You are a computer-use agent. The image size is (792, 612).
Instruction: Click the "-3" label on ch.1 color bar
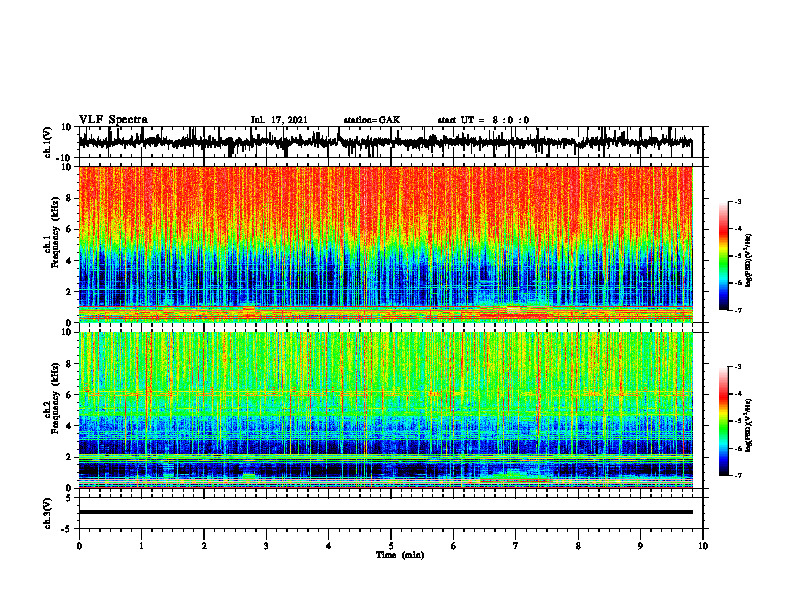tap(737, 202)
